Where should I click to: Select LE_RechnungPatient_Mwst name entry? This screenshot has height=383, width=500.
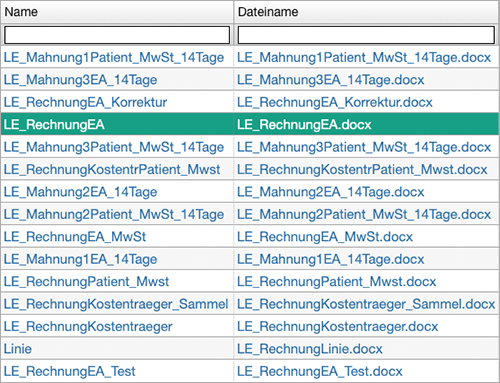[x=86, y=282]
